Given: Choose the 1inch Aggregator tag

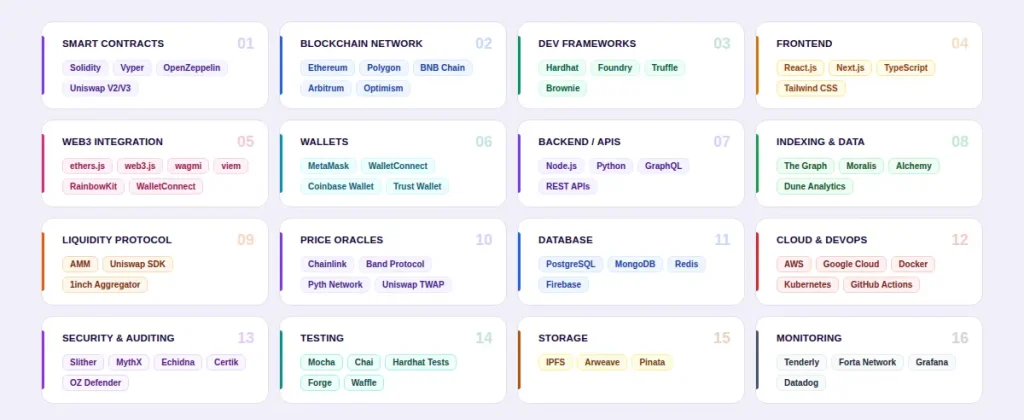Looking at the screenshot, I should pos(105,284).
